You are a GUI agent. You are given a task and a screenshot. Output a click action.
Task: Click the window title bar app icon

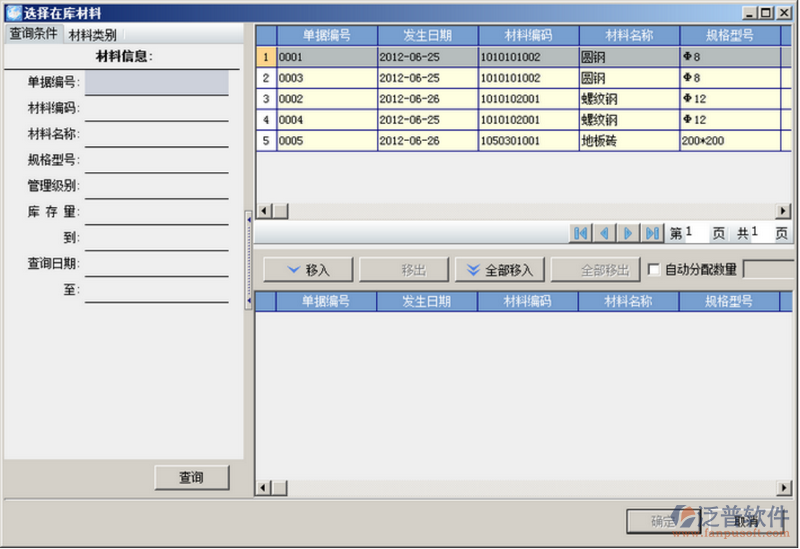(13, 12)
